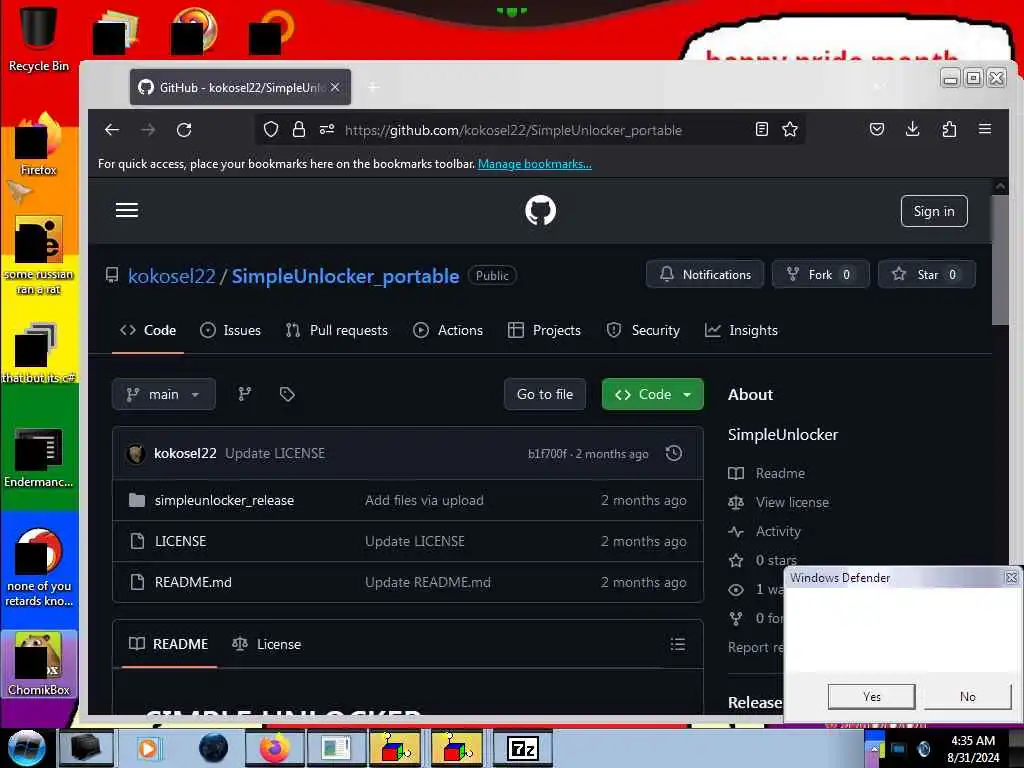Image resolution: width=1024 pixels, height=768 pixels.
Task: Open the Firefox application menu
Action: (x=985, y=129)
